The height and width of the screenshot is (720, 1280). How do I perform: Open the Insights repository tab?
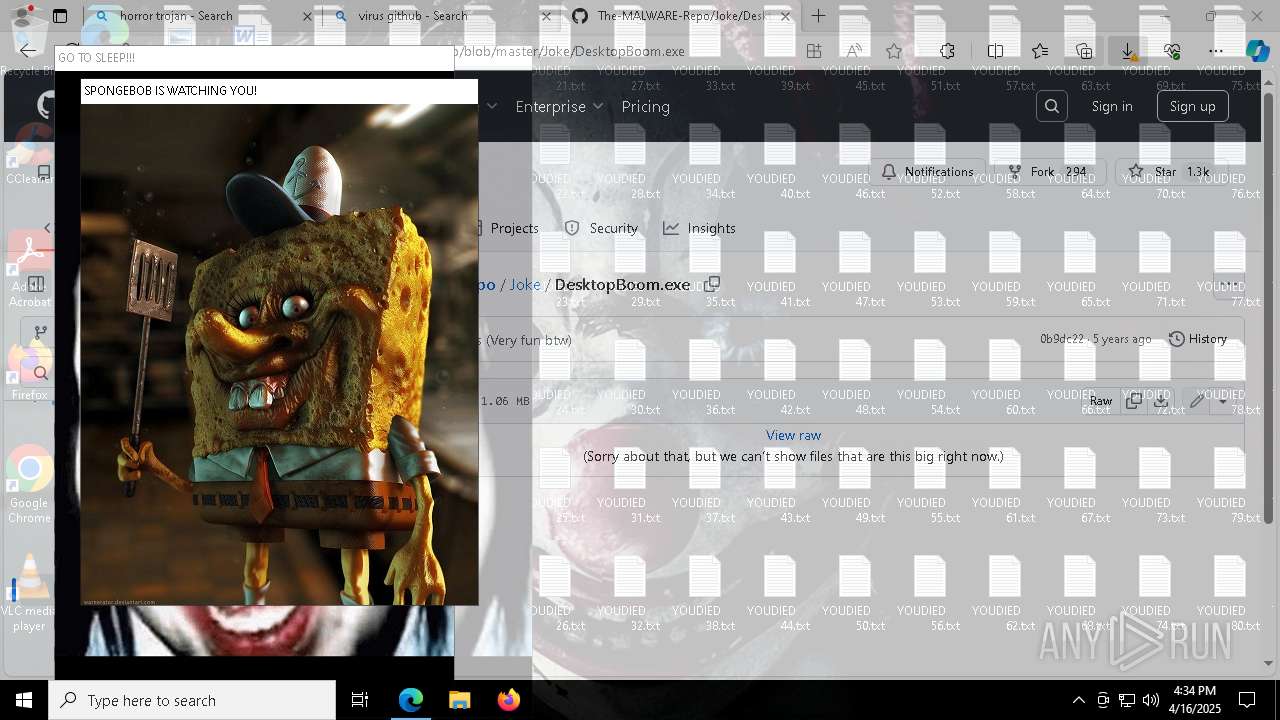(x=699, y=228)
